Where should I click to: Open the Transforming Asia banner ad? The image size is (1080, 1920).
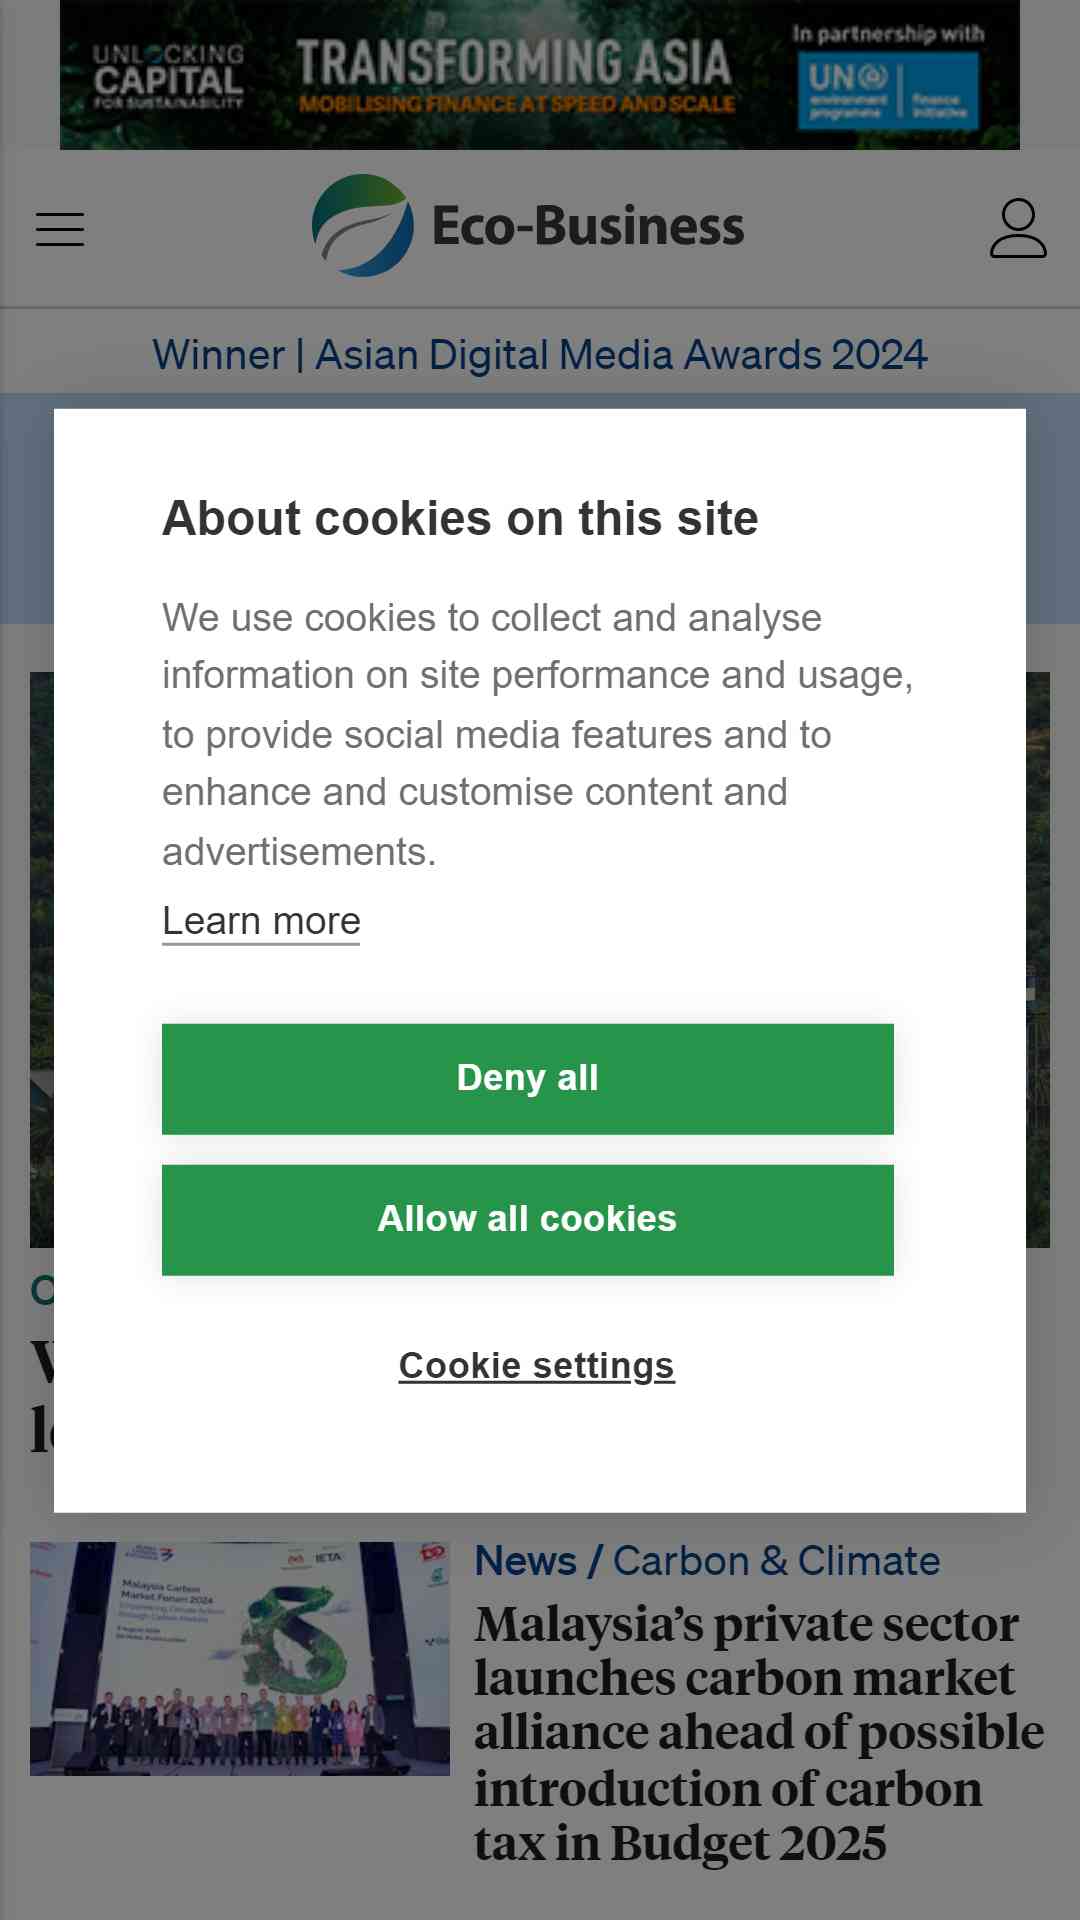pyautogui.click(x=540, y=75)
